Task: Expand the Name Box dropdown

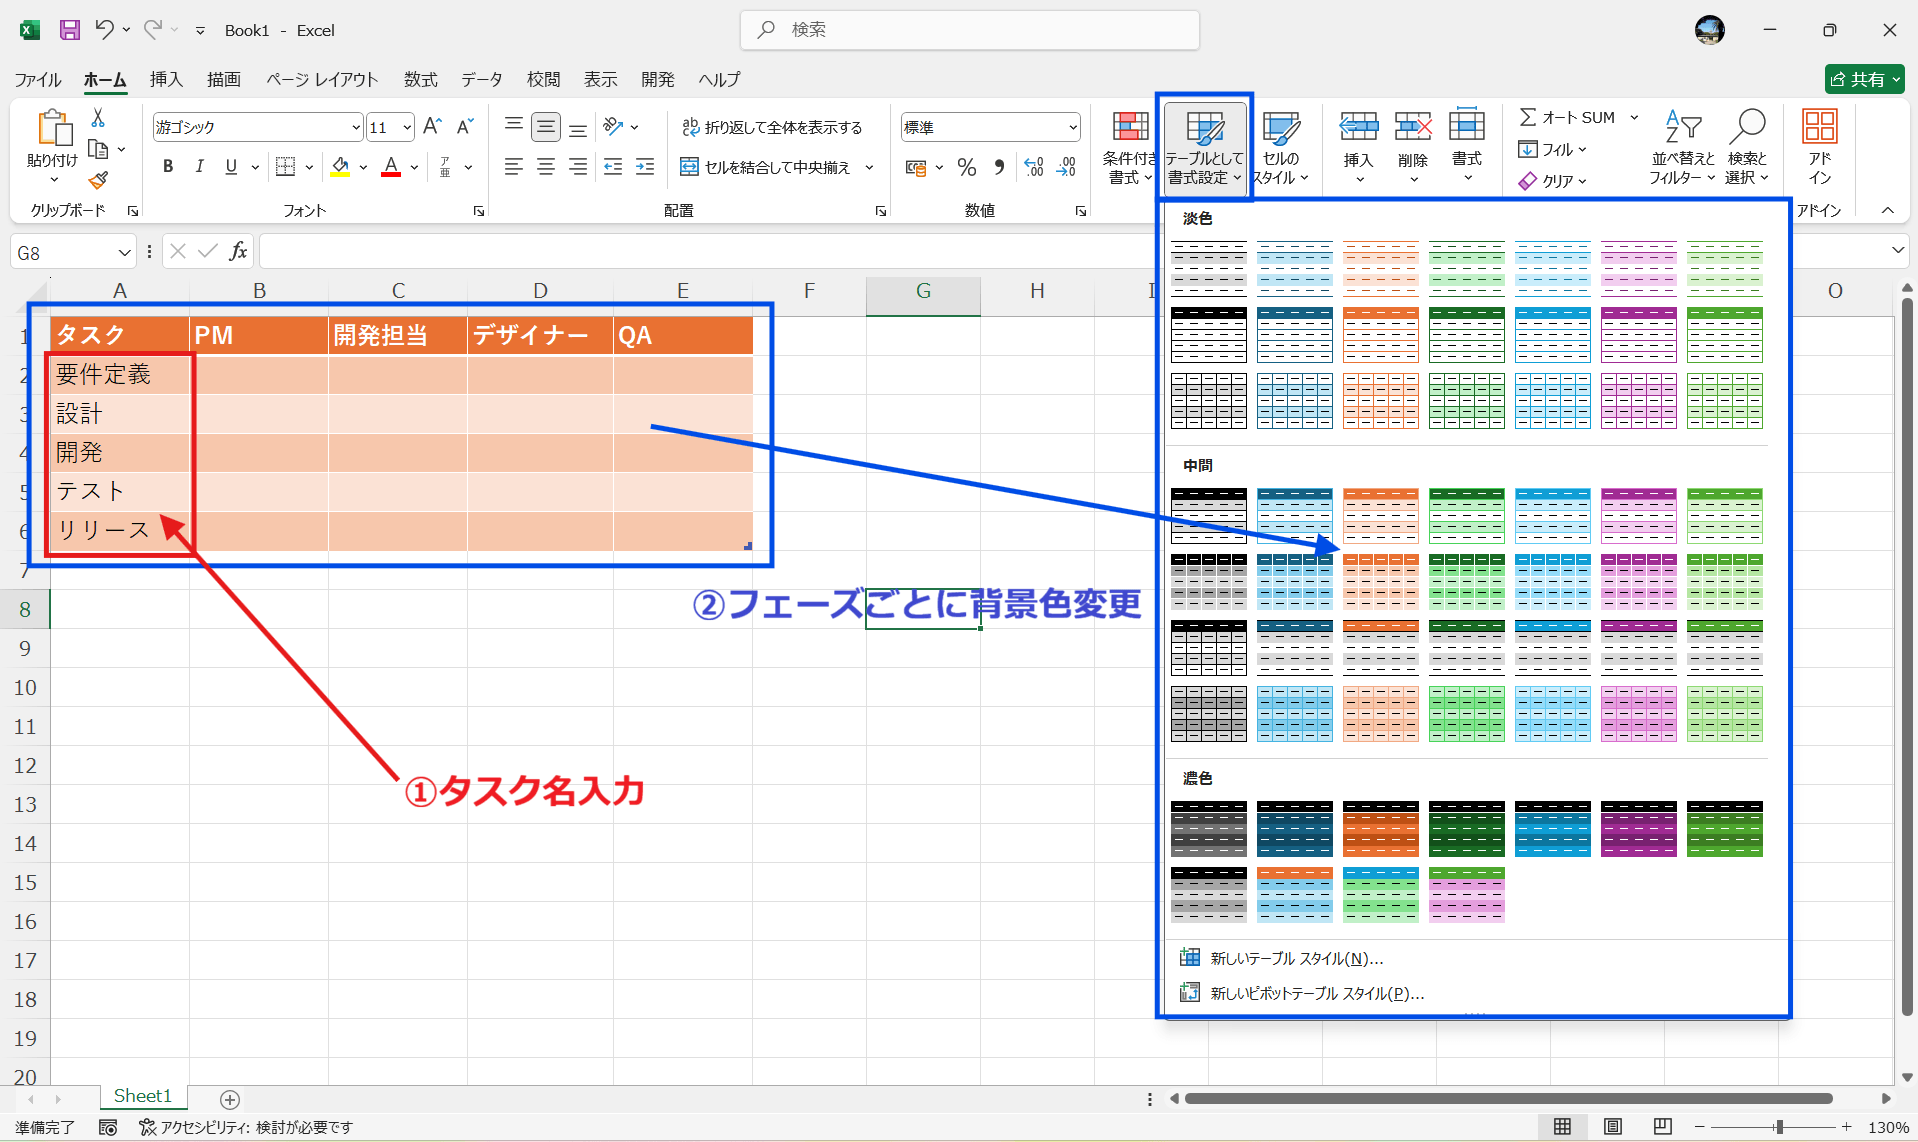Action: (x=124, y=252)
